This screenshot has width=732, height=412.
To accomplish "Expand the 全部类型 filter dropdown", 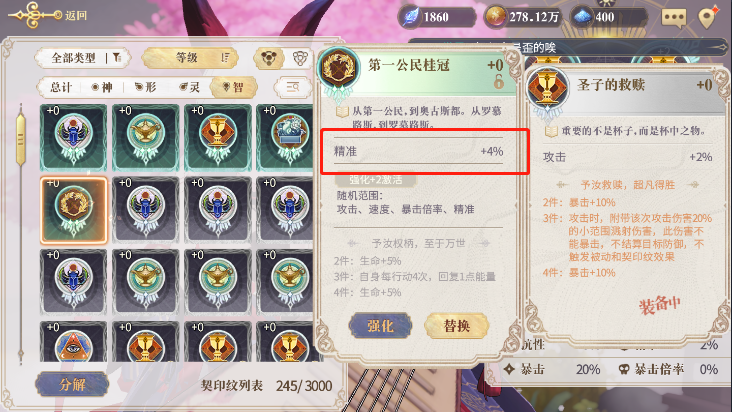I will [83, 58].
